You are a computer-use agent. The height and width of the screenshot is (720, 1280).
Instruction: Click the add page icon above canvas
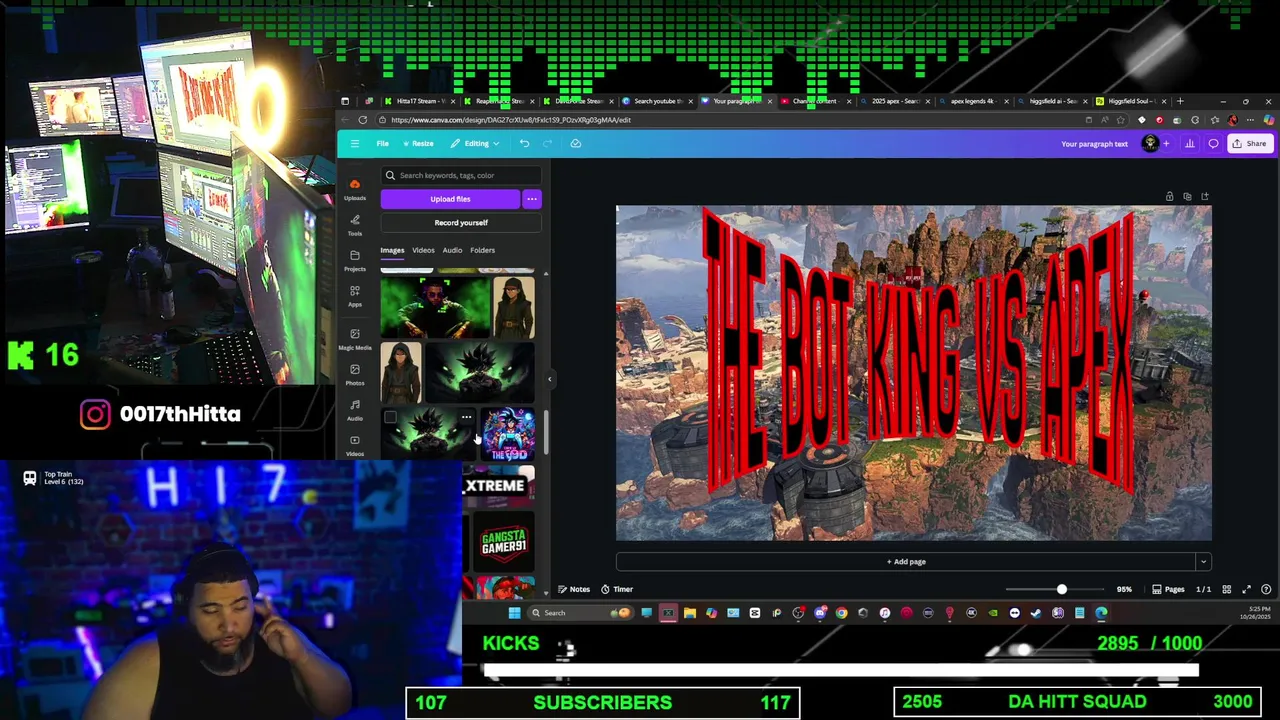[x=1205, y=197]
